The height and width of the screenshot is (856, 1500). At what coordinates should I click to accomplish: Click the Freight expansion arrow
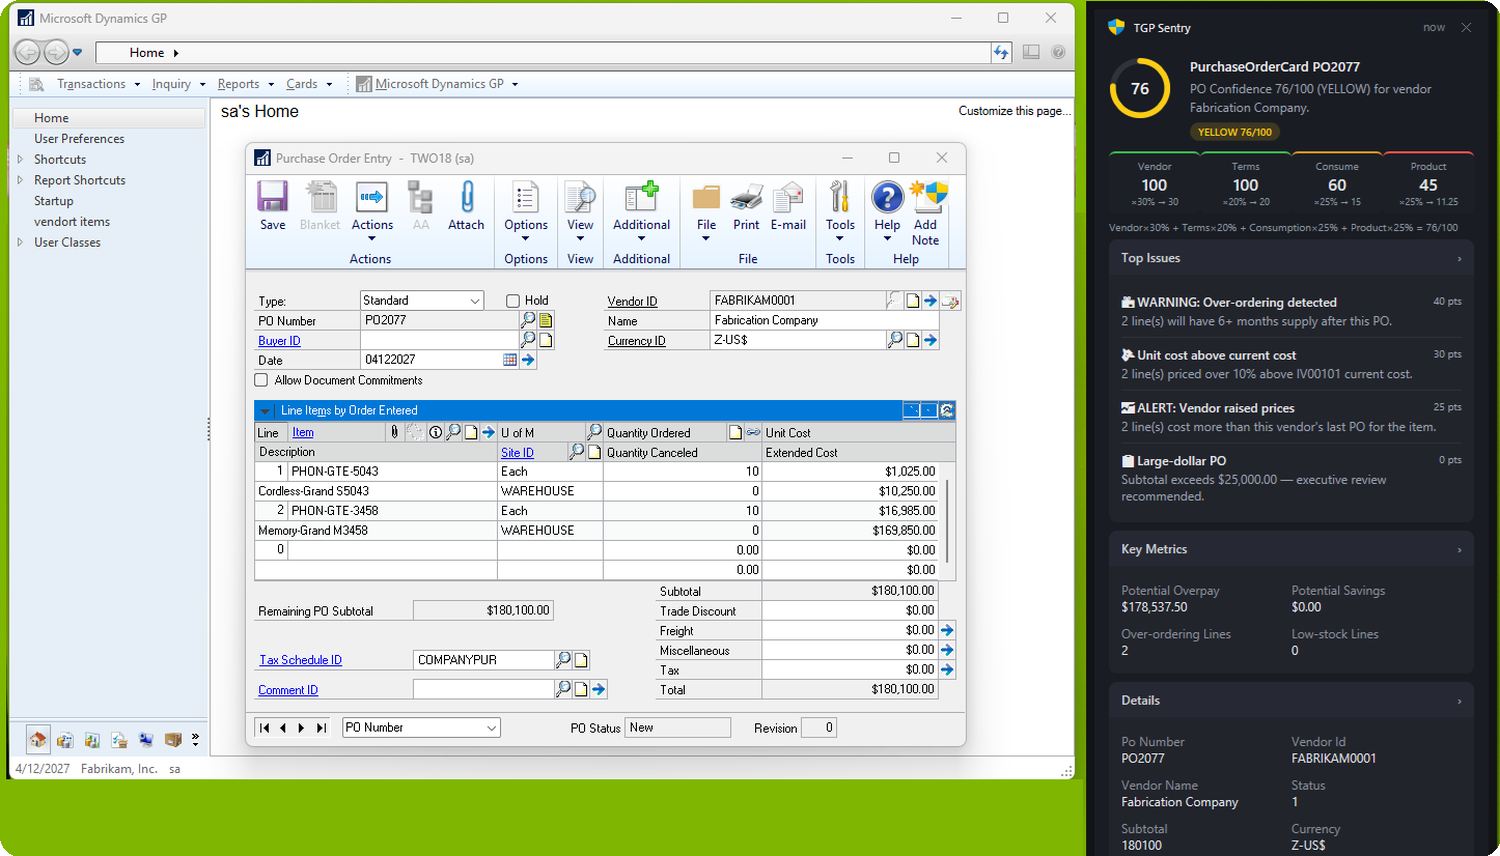[947, 630]
